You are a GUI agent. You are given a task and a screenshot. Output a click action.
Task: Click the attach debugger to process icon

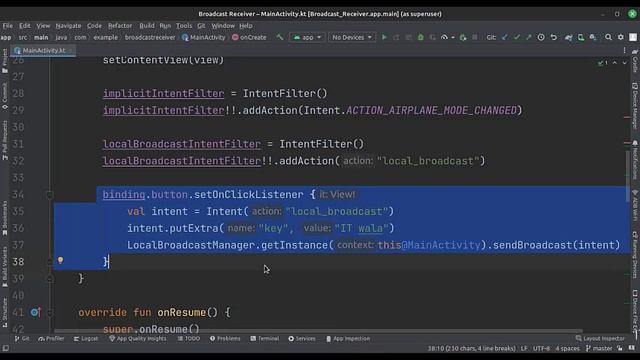point(463,37)
